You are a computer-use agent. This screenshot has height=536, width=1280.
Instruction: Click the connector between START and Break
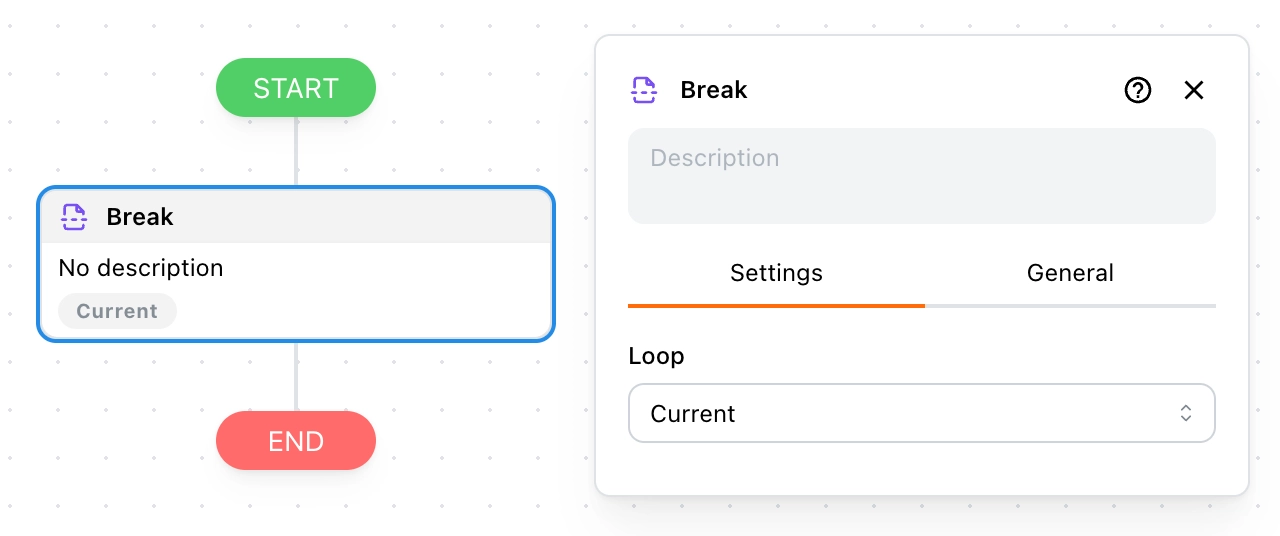tap(296, 151)
